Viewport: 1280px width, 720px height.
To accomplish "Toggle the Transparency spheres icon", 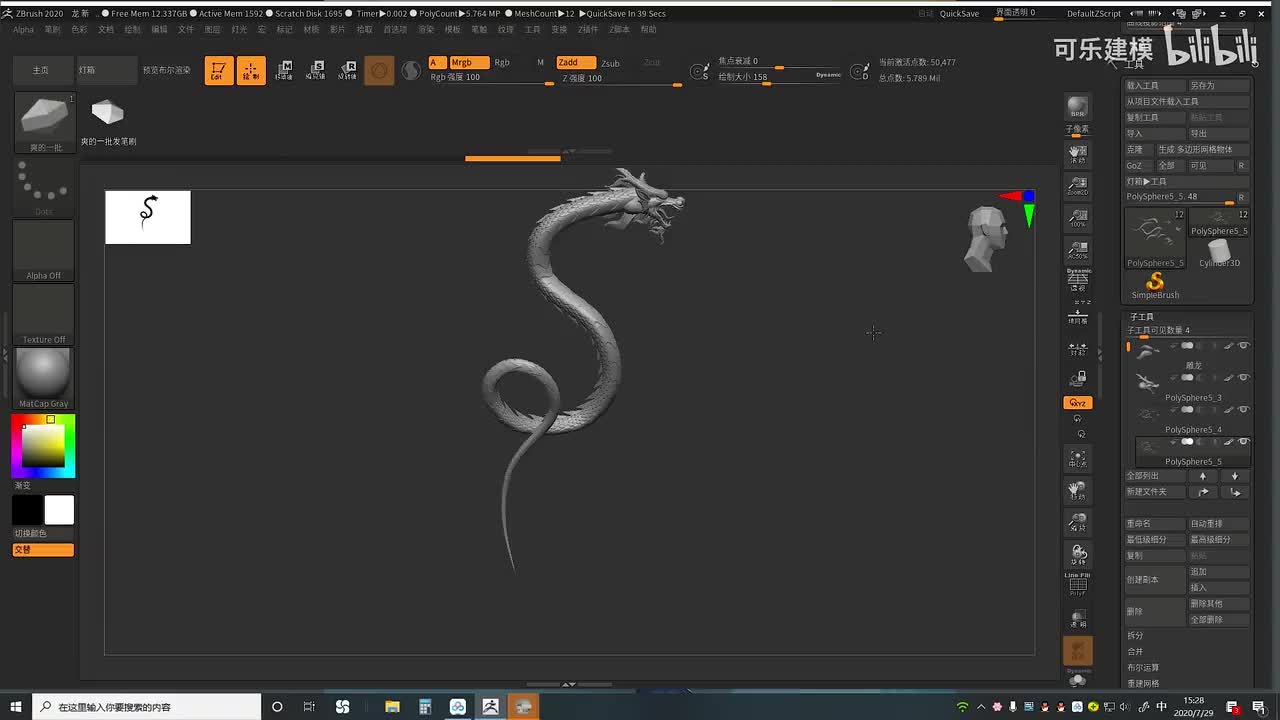I will [x=1077, y=619].
